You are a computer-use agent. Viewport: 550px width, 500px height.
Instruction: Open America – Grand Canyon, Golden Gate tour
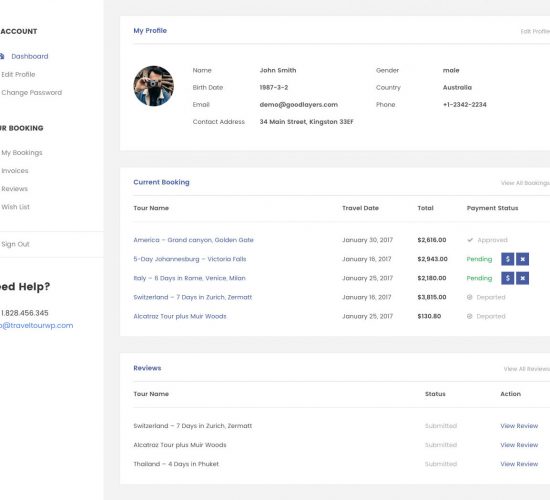coord(193,240)
